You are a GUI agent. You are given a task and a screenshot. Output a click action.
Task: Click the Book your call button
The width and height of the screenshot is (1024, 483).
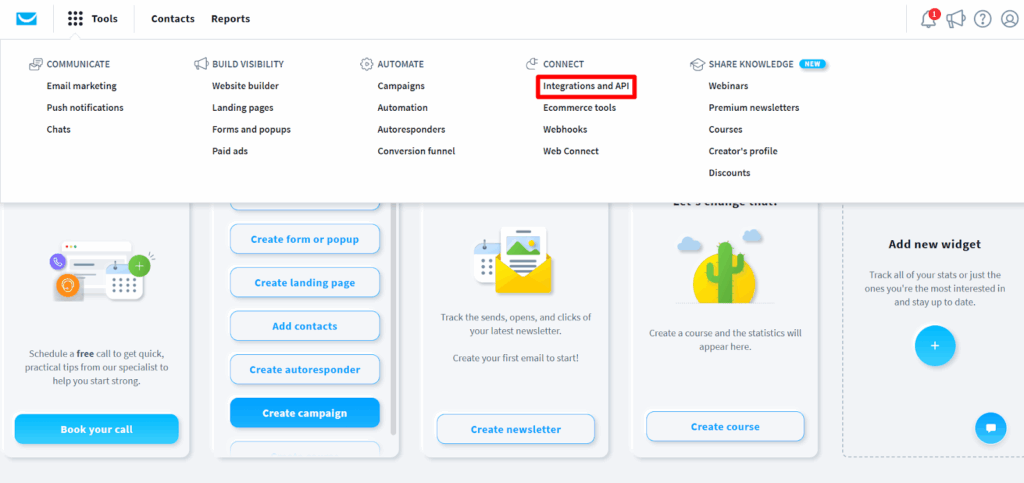97,429
